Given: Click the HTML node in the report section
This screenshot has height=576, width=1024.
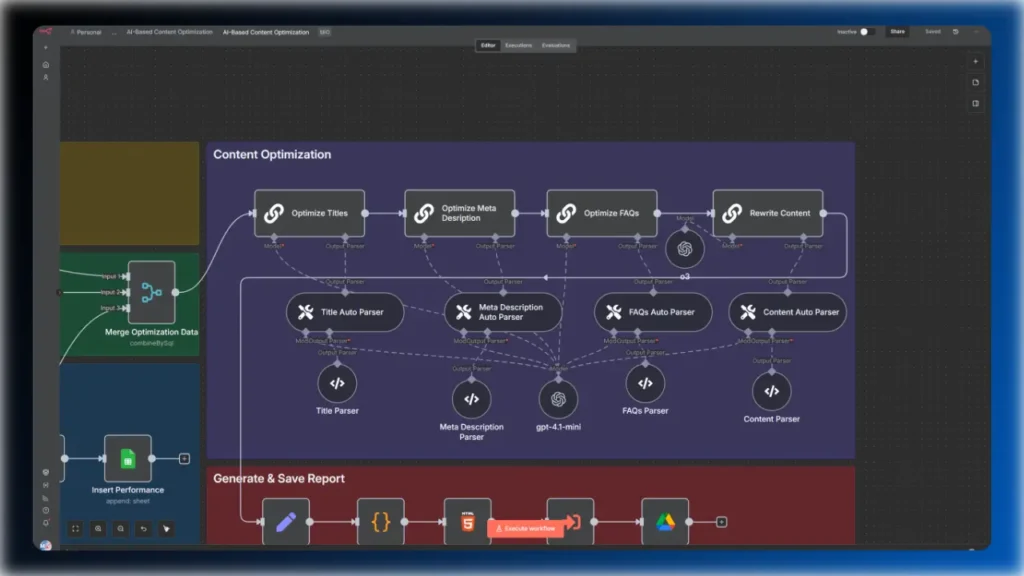Looking at the screenshot, I should (x=466, y=521).
